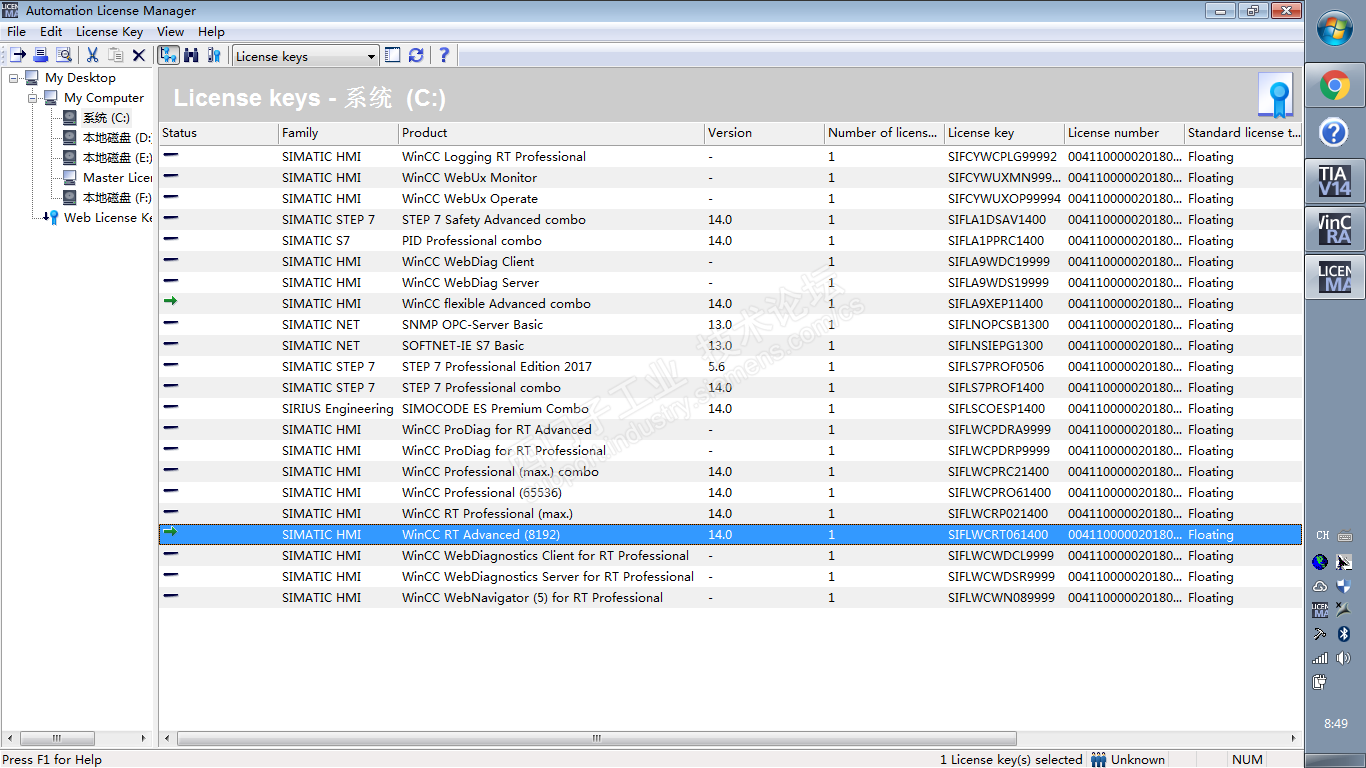Select the Master License tree item

117,178
